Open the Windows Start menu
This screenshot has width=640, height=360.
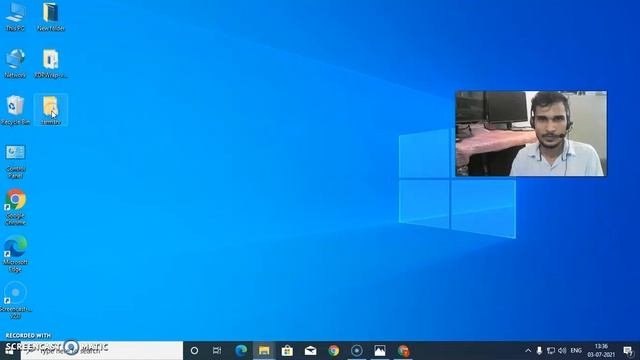(10, 350)
